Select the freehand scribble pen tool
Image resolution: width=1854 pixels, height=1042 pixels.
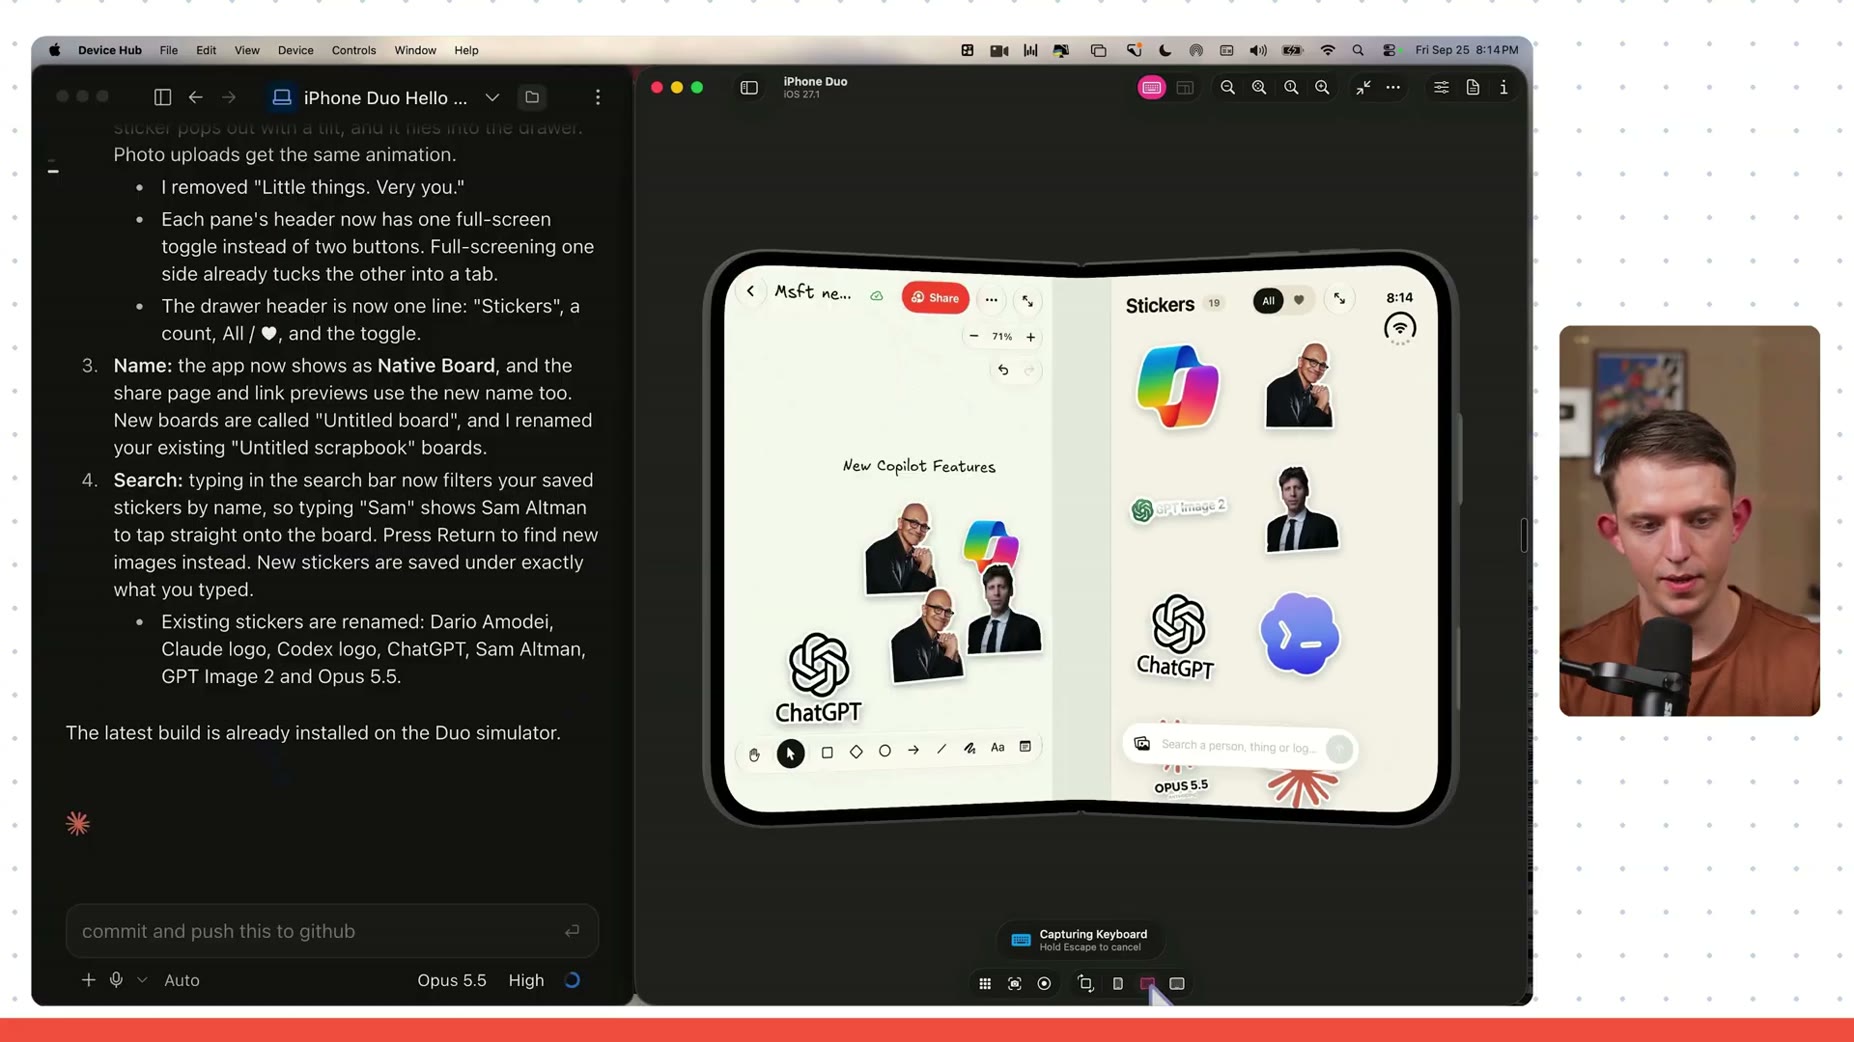pos(969,748)
